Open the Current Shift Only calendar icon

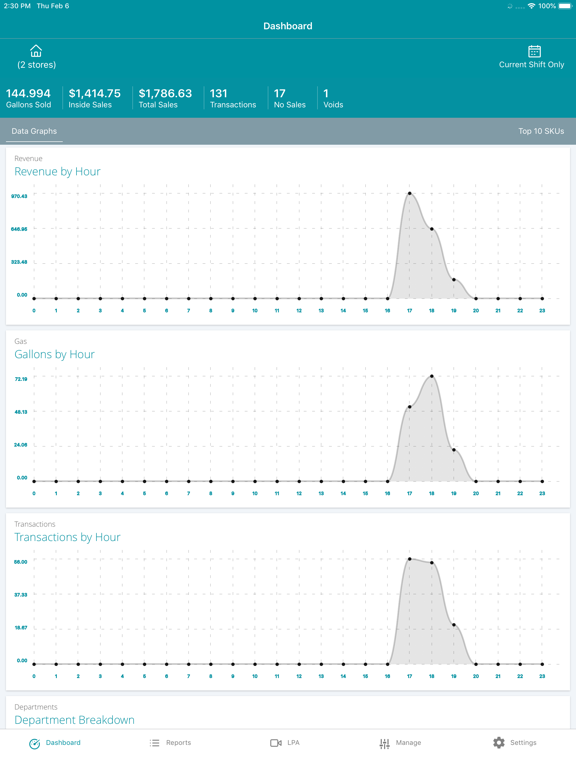point(534,51)
